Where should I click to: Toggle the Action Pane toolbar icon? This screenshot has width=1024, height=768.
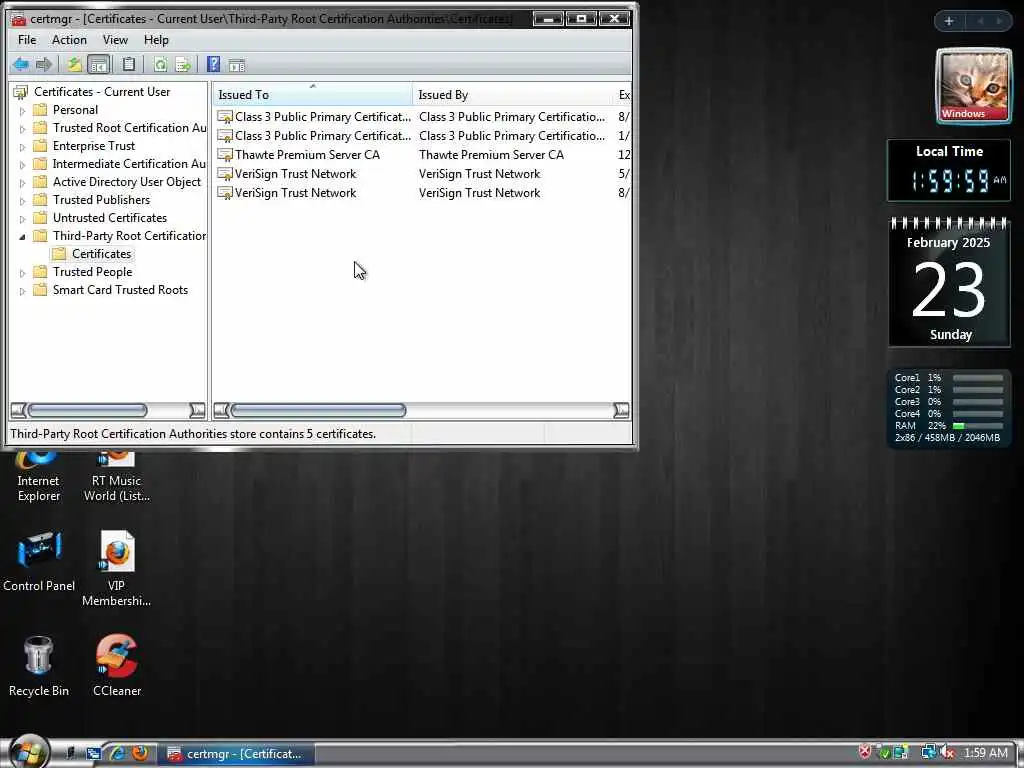pyautogui.click(x=236, y=65)
